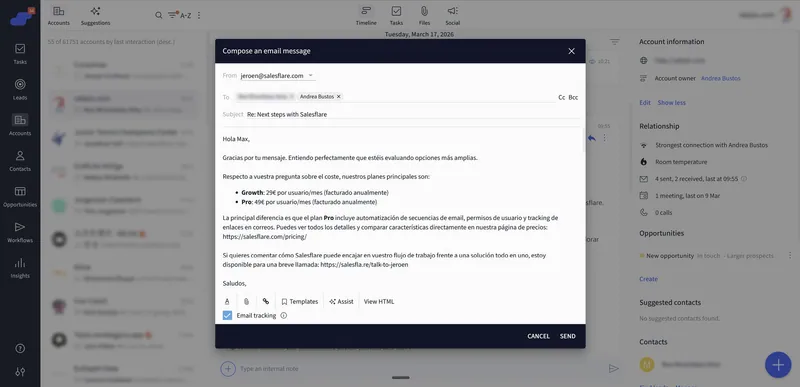Remove Andrea Bustos from recipients
This screenshot has height=387, width=800.
(x=338, y=96)
